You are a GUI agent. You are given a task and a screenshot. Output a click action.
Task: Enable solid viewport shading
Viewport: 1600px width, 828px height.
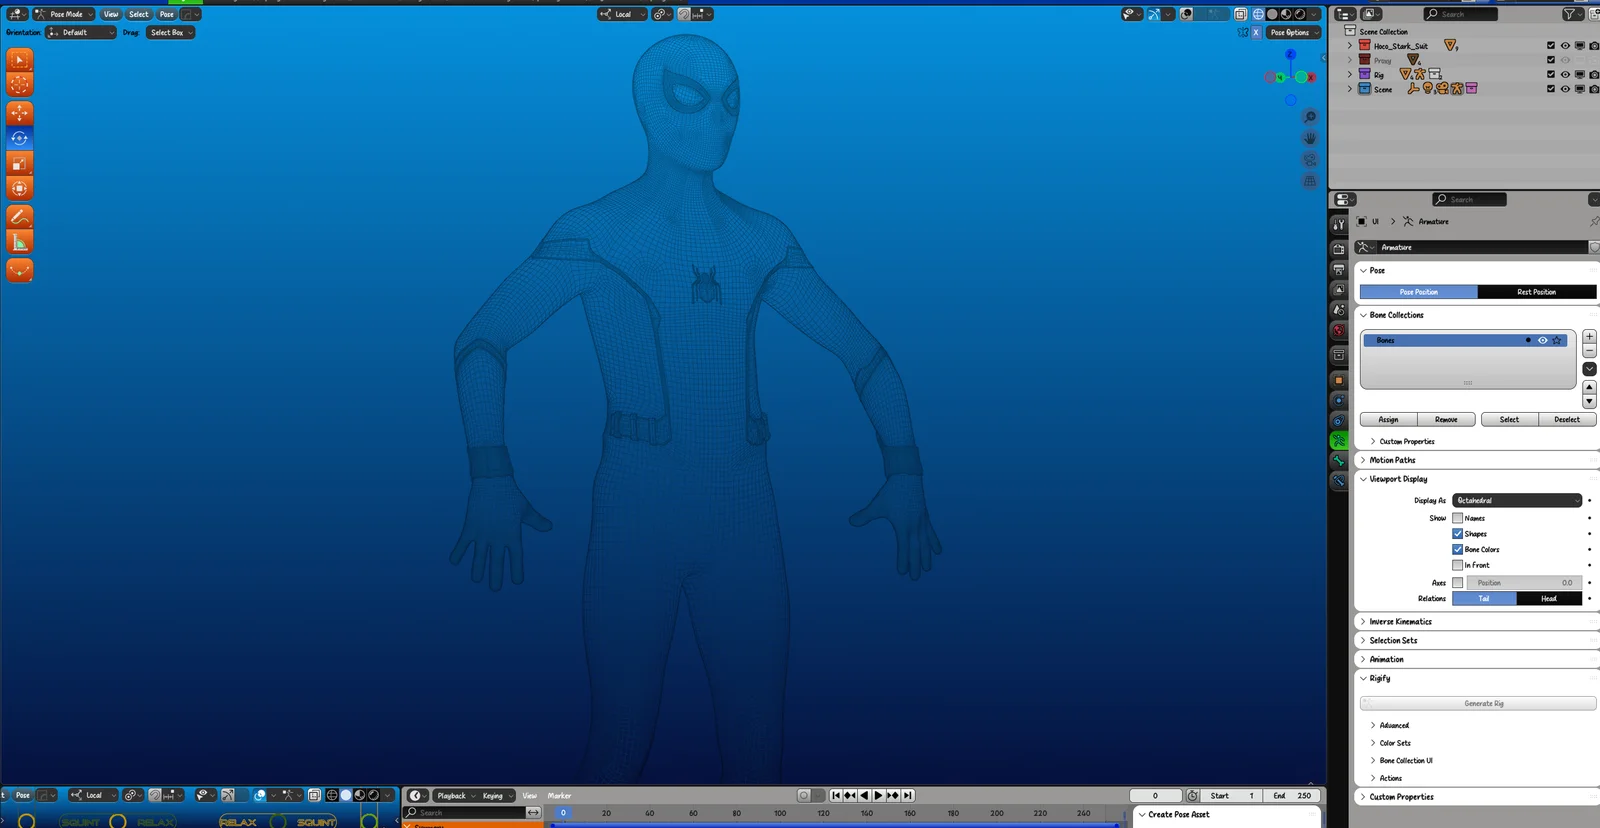[1272, 14]
